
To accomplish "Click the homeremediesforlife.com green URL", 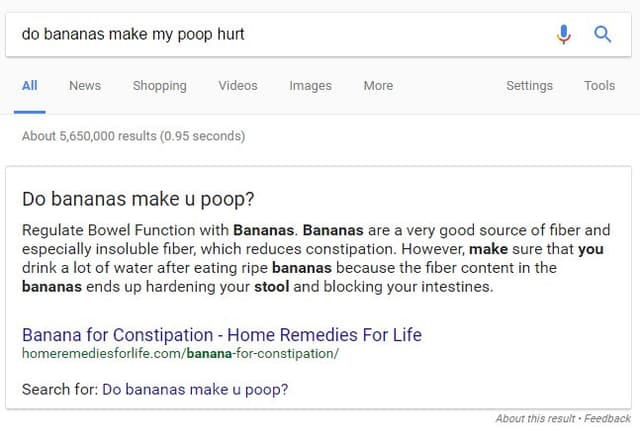I will 180,353.
